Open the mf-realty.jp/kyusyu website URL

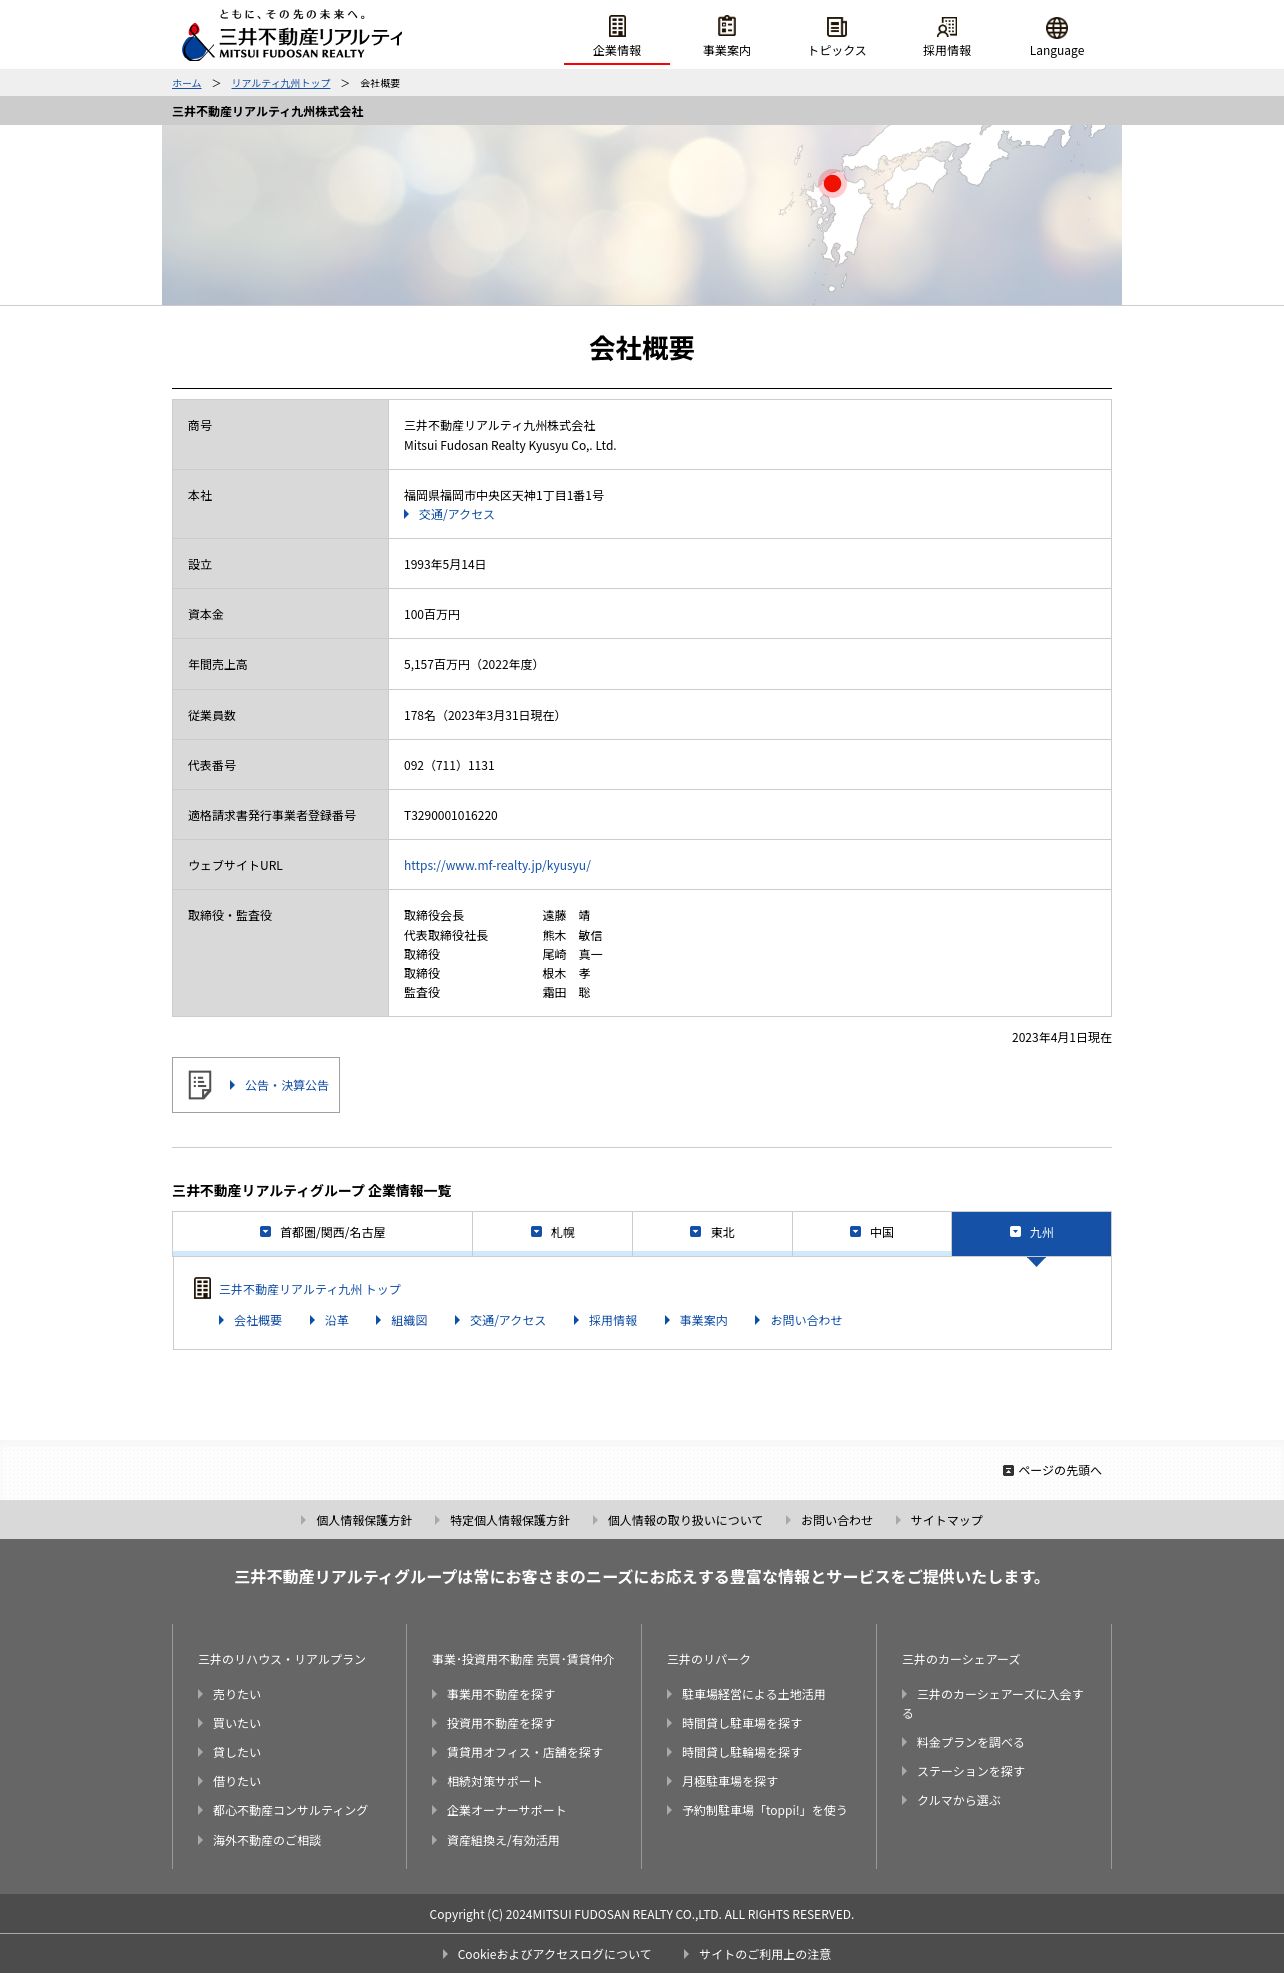(x=497, y=865)
